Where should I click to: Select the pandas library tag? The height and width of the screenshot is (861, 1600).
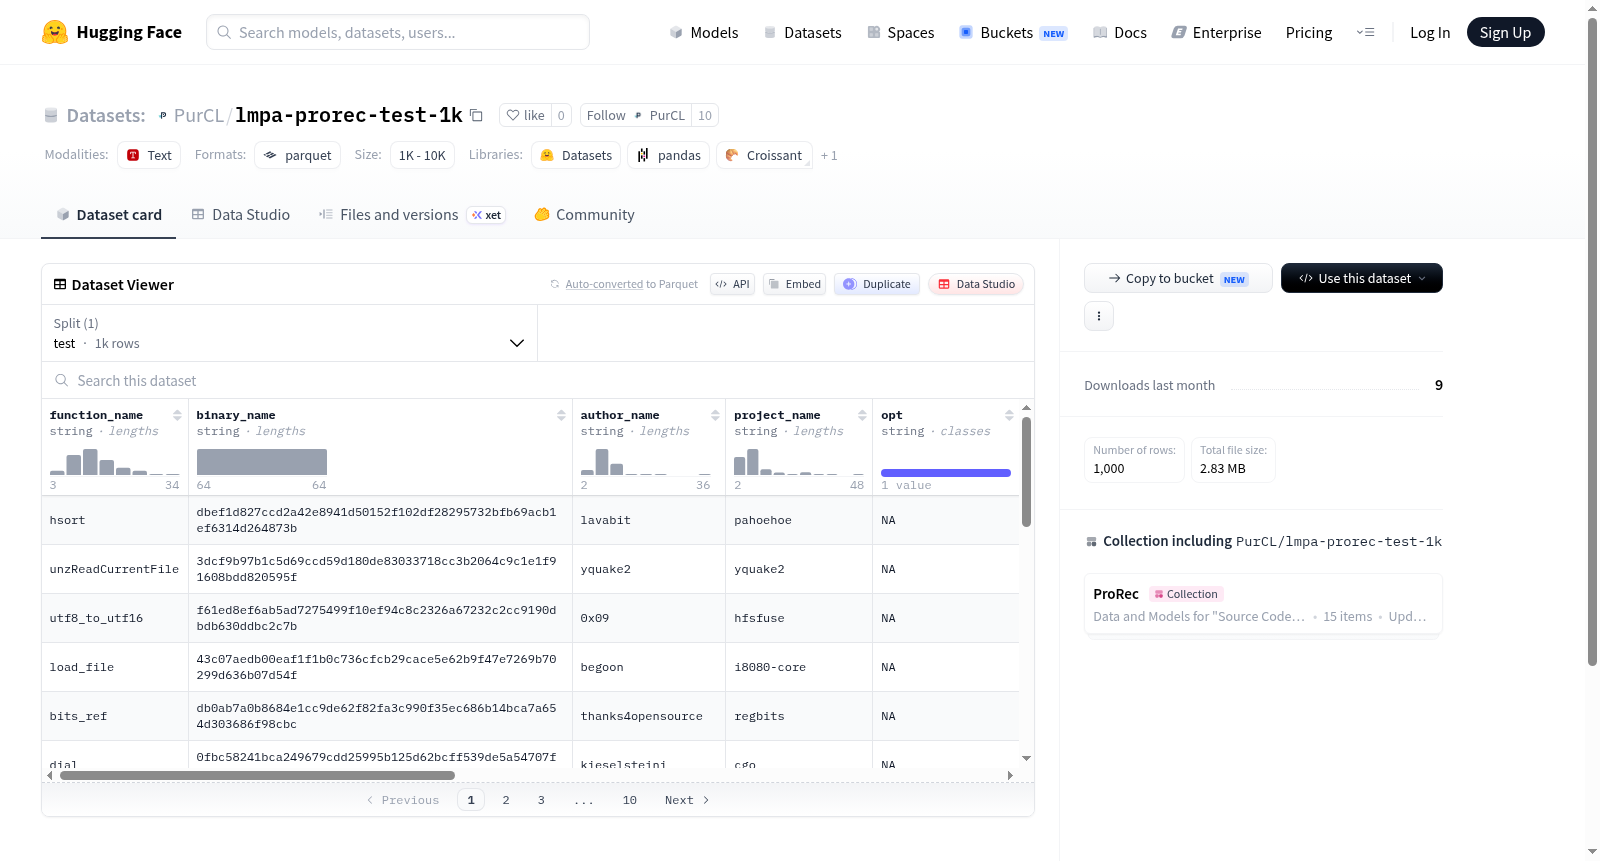(669, 155)
